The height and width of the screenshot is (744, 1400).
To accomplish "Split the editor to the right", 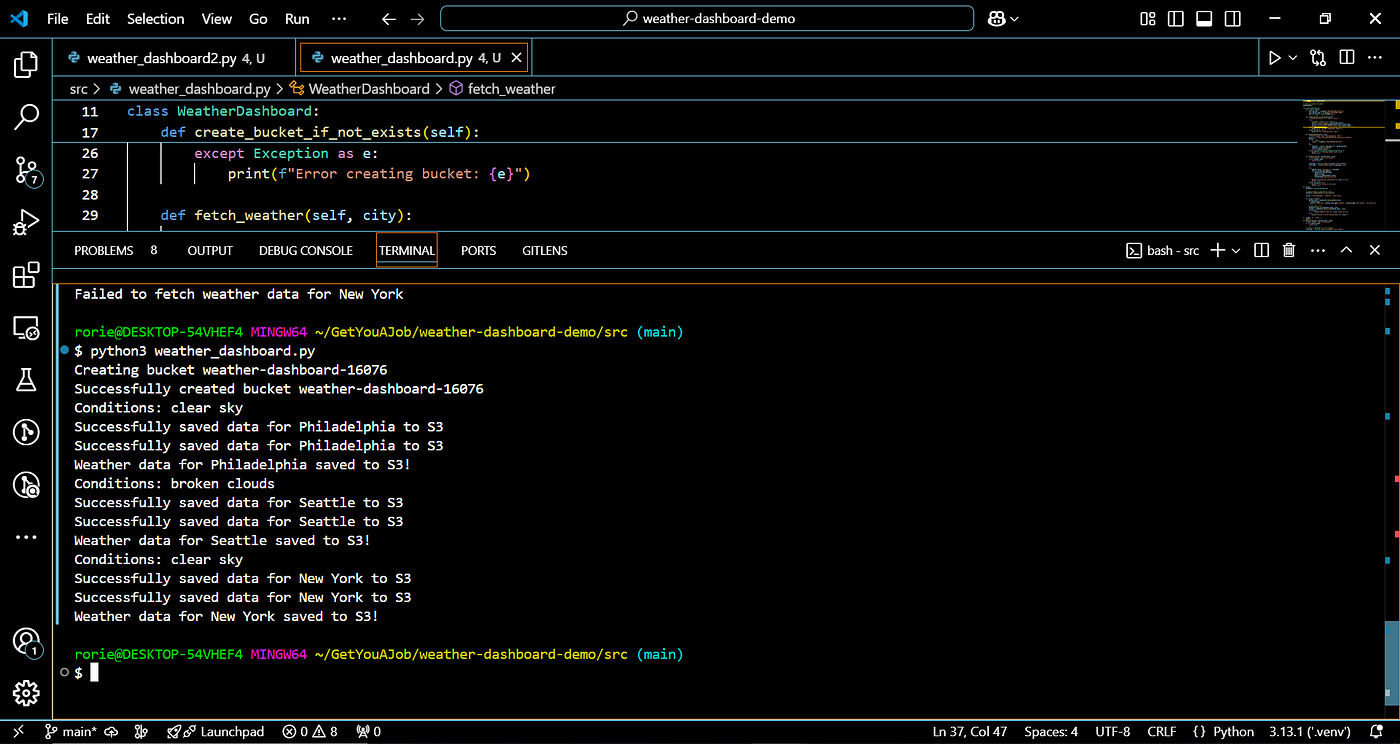I will pyautogui.click(x=1347, y=58).
